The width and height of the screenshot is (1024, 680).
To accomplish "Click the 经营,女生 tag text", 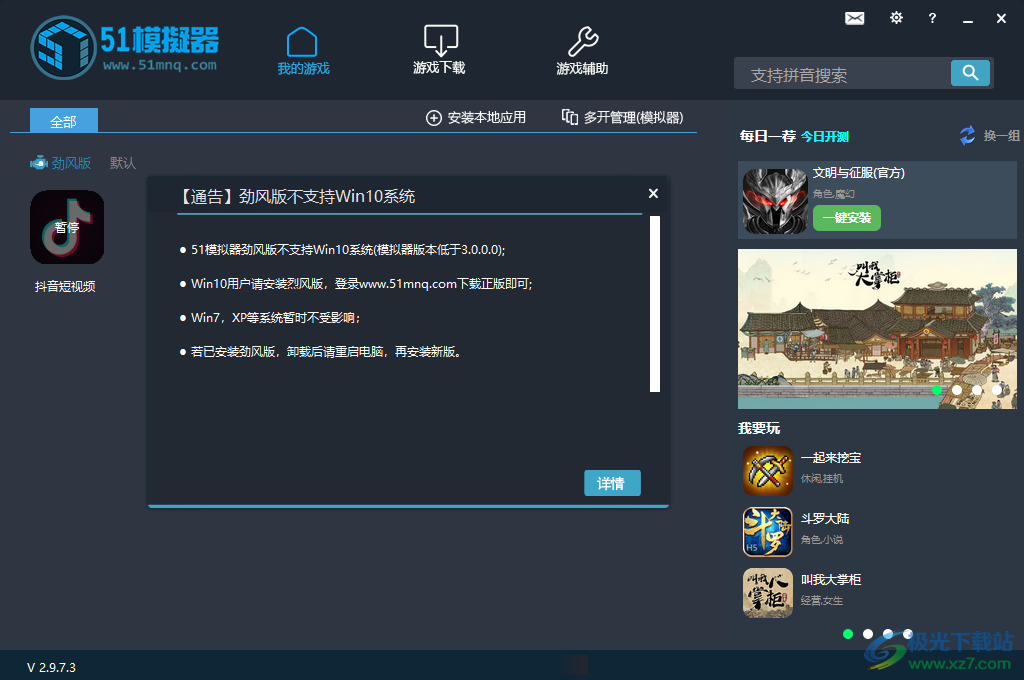I will [822, 600].
